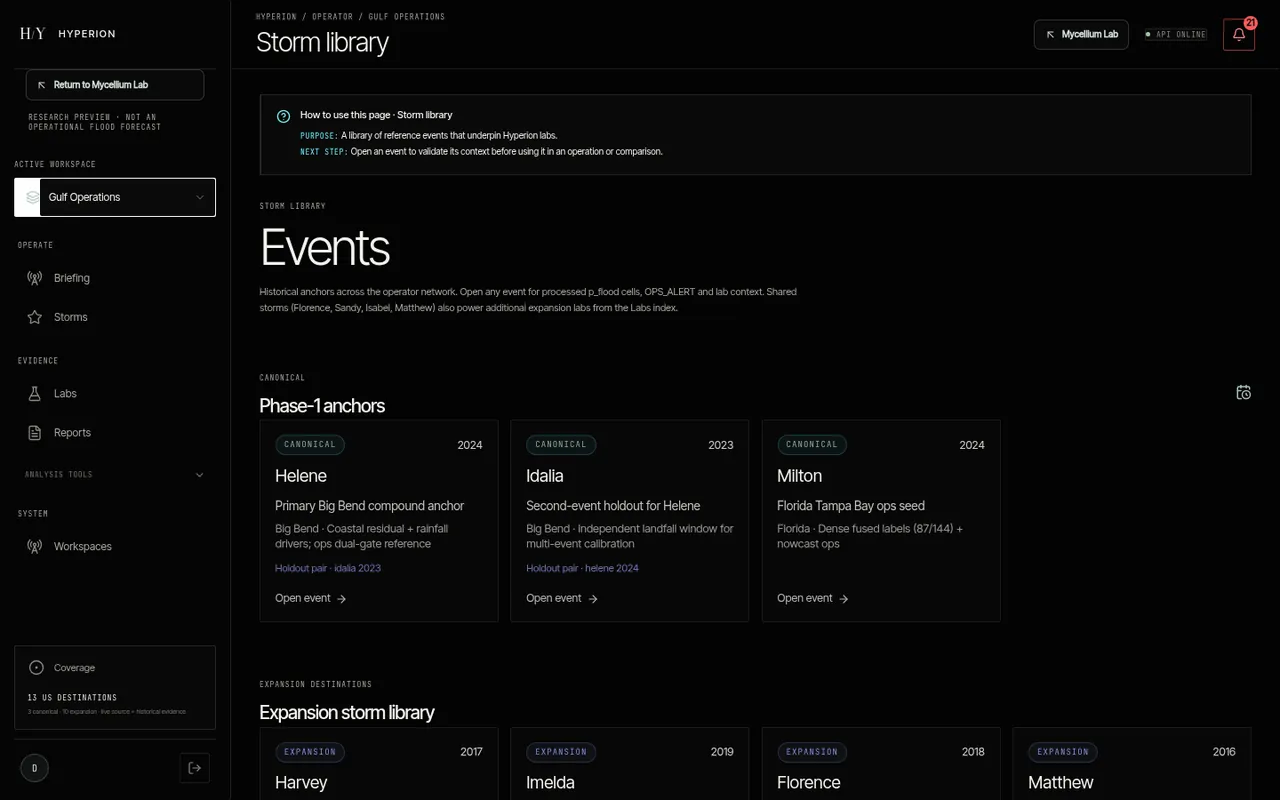
Task: Open the user avatar D
Action: tap(34, 768)
